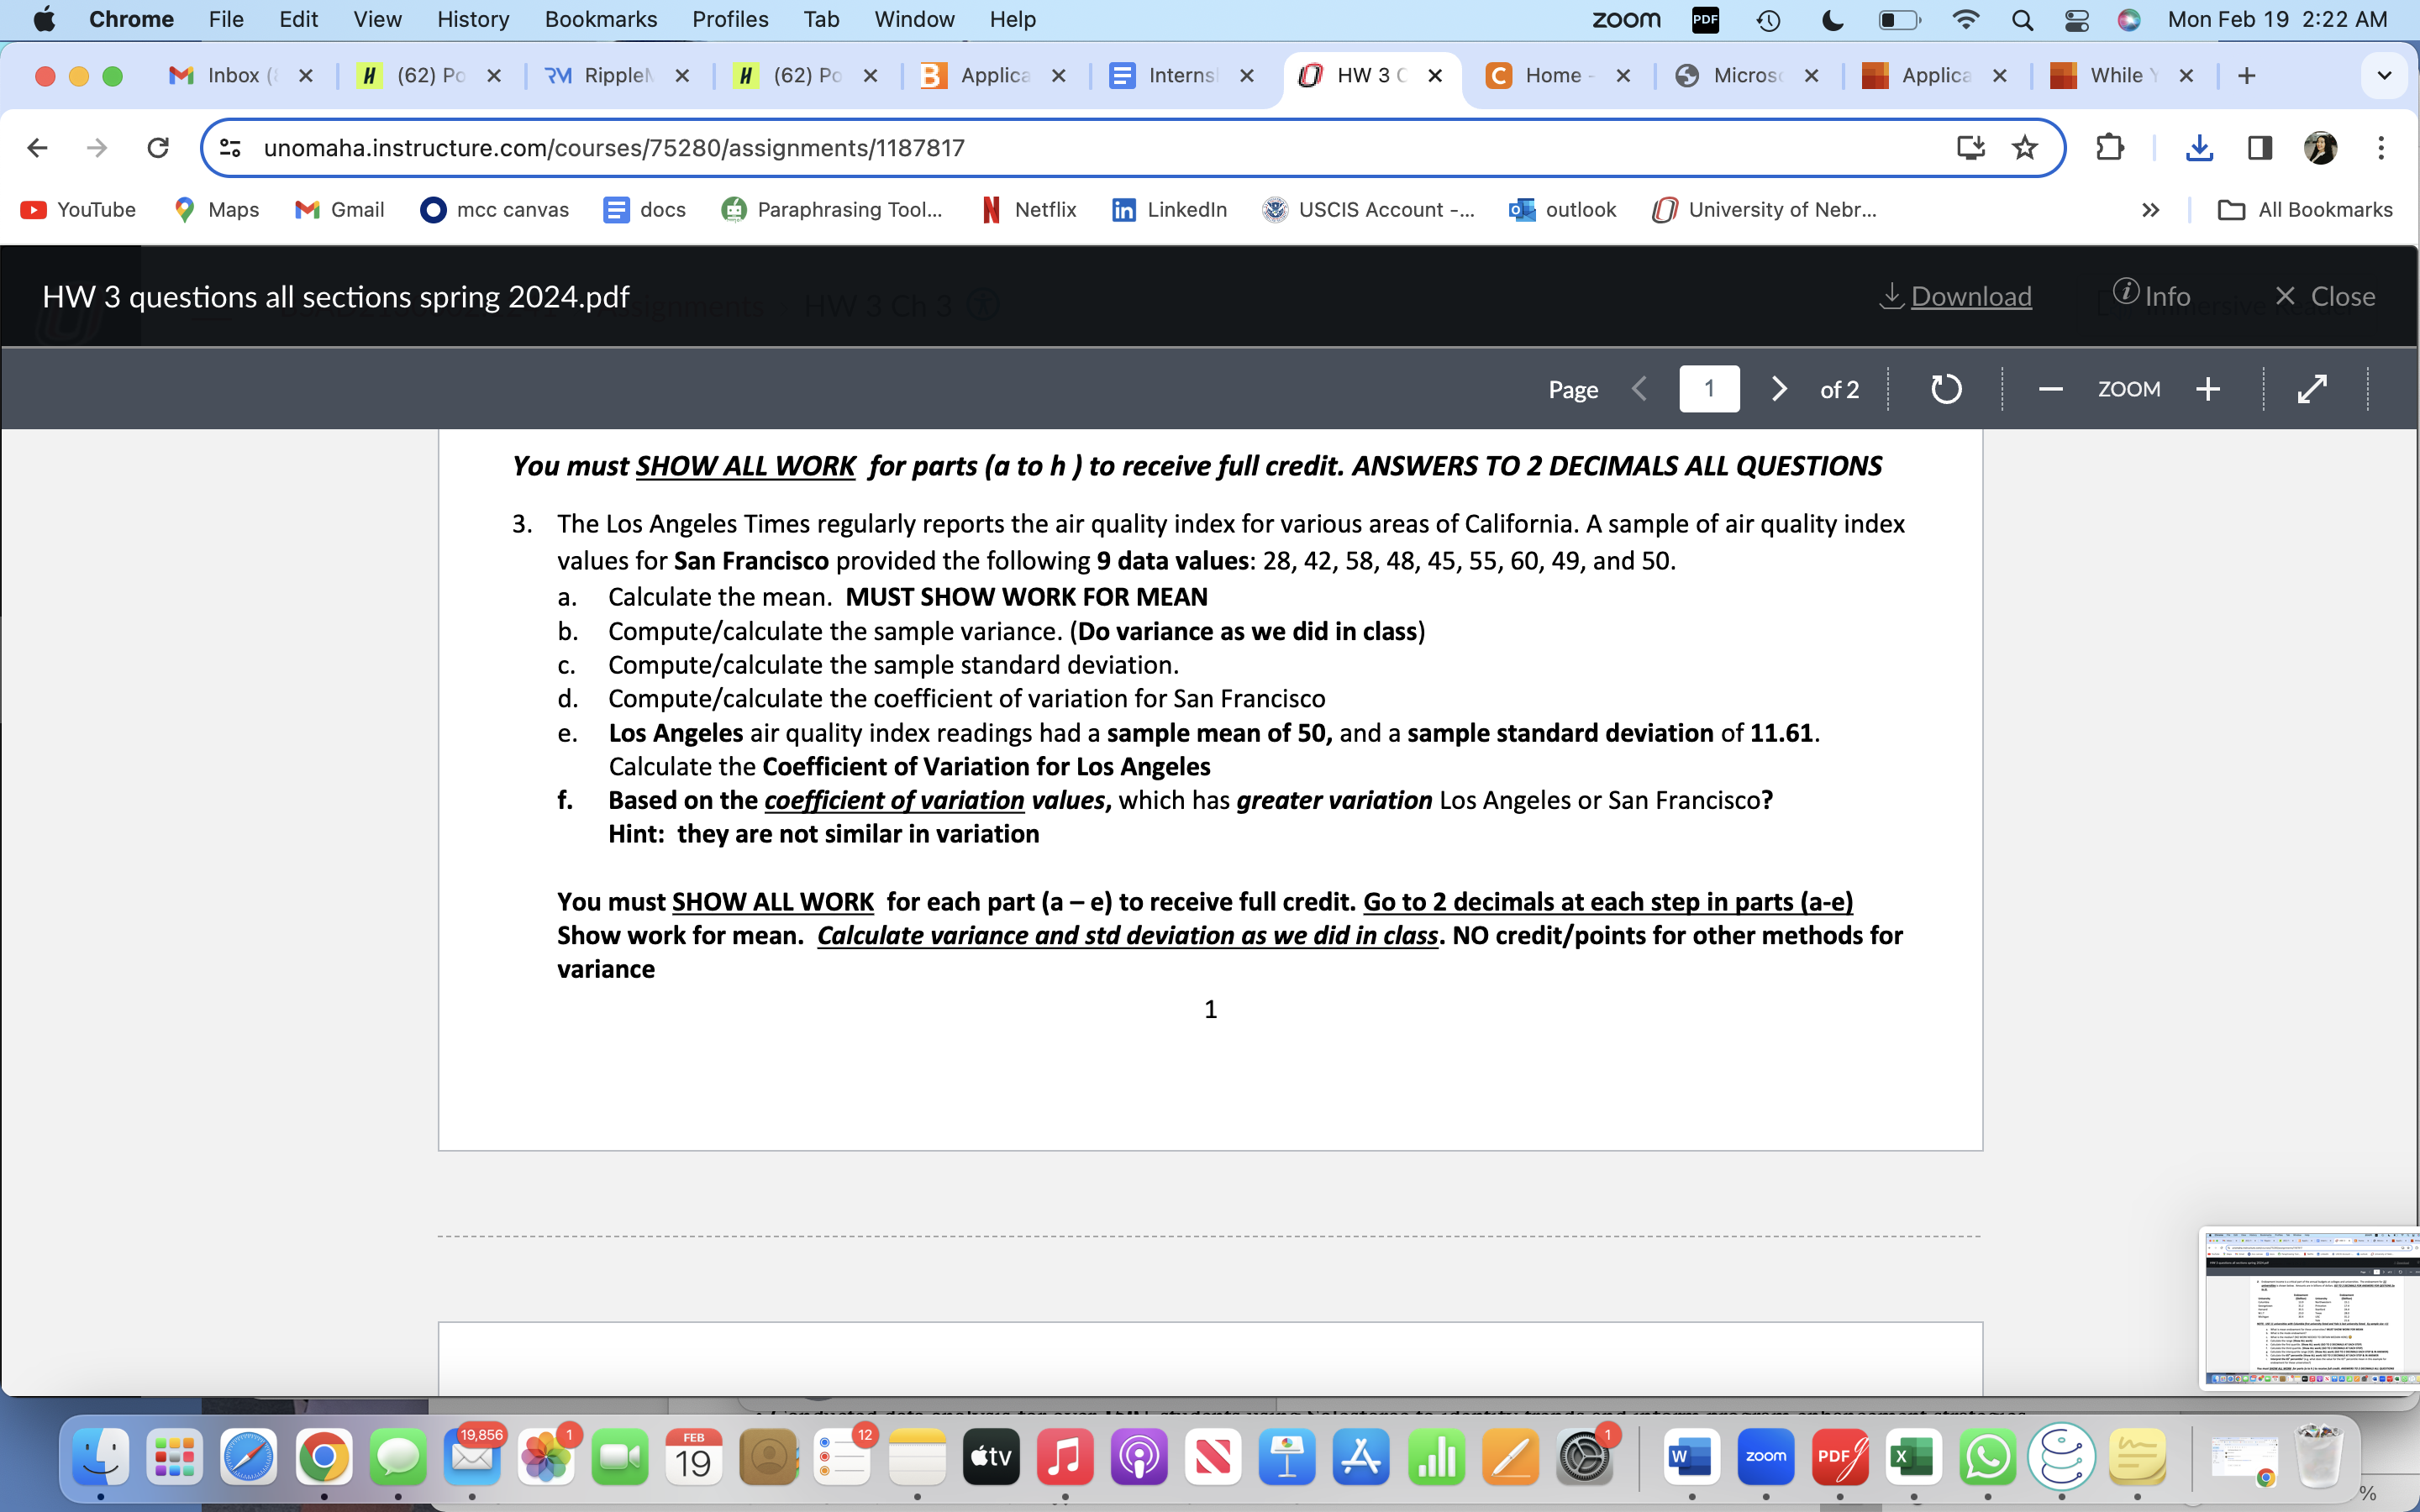The image size is (2420, 1512).
Task: Reload the page with refresh icon
Action: click(158, 148)
